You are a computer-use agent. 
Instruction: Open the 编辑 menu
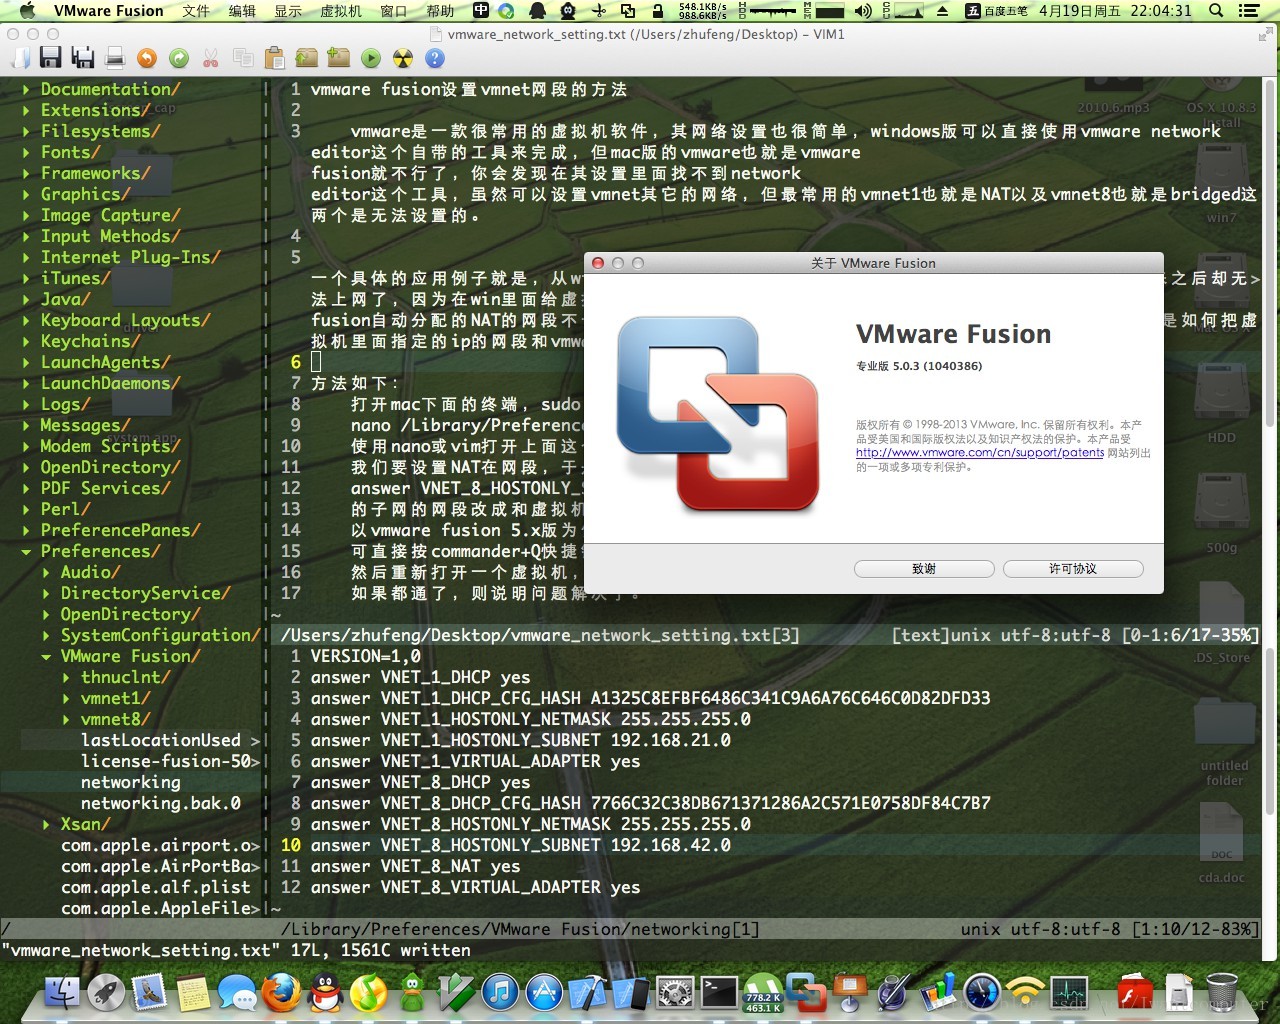point(242,11)
